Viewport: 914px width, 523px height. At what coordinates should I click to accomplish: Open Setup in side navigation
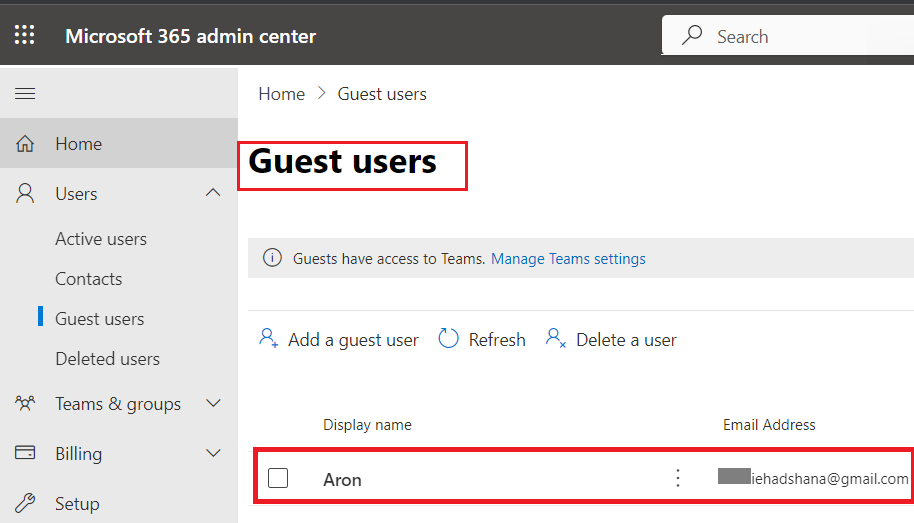point(77,504)
